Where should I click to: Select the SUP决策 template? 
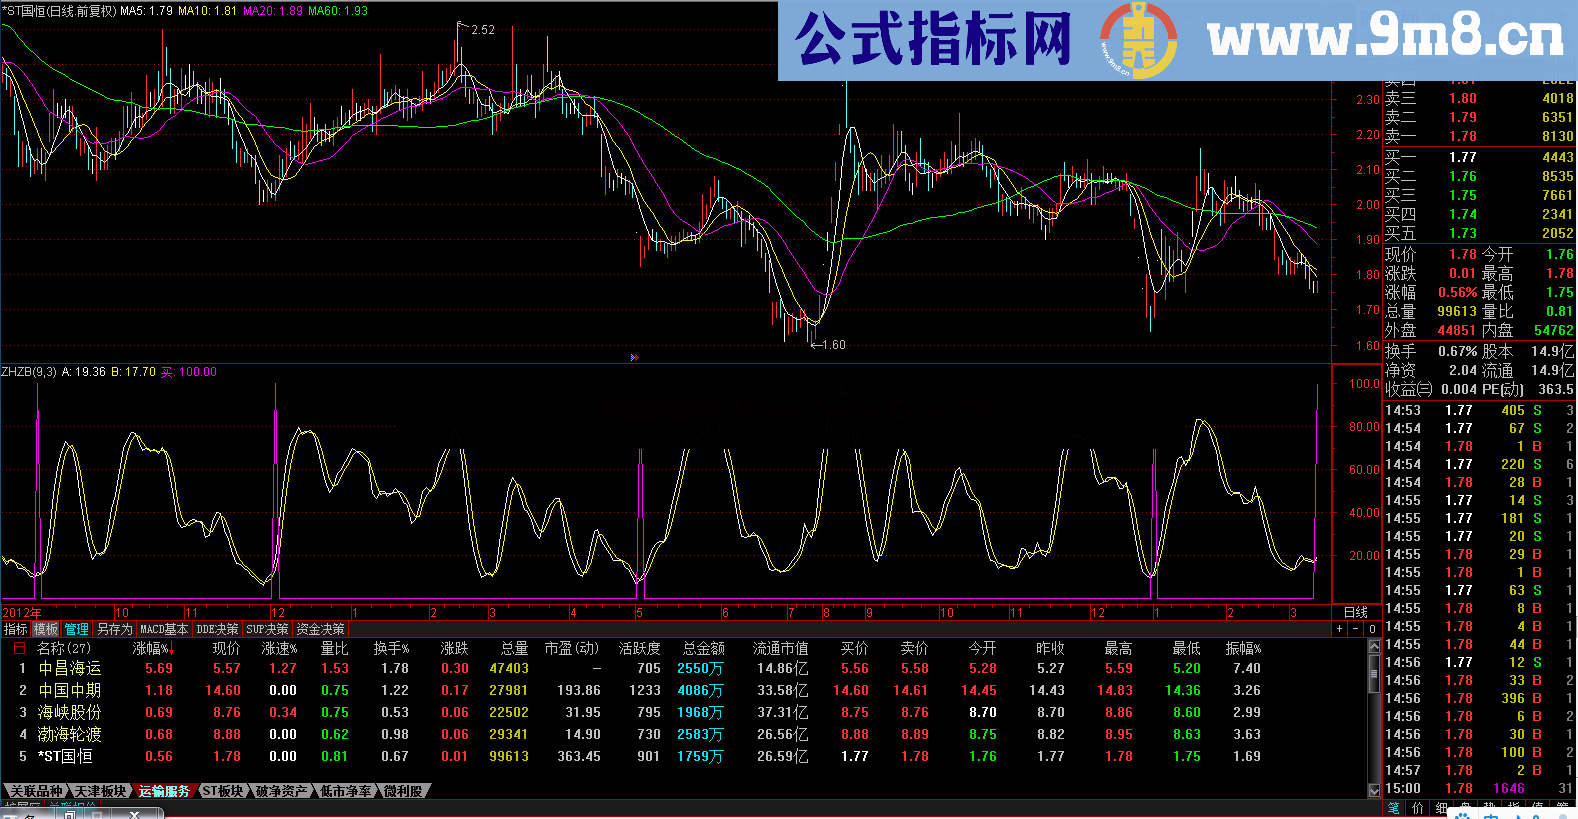[267, 629]
